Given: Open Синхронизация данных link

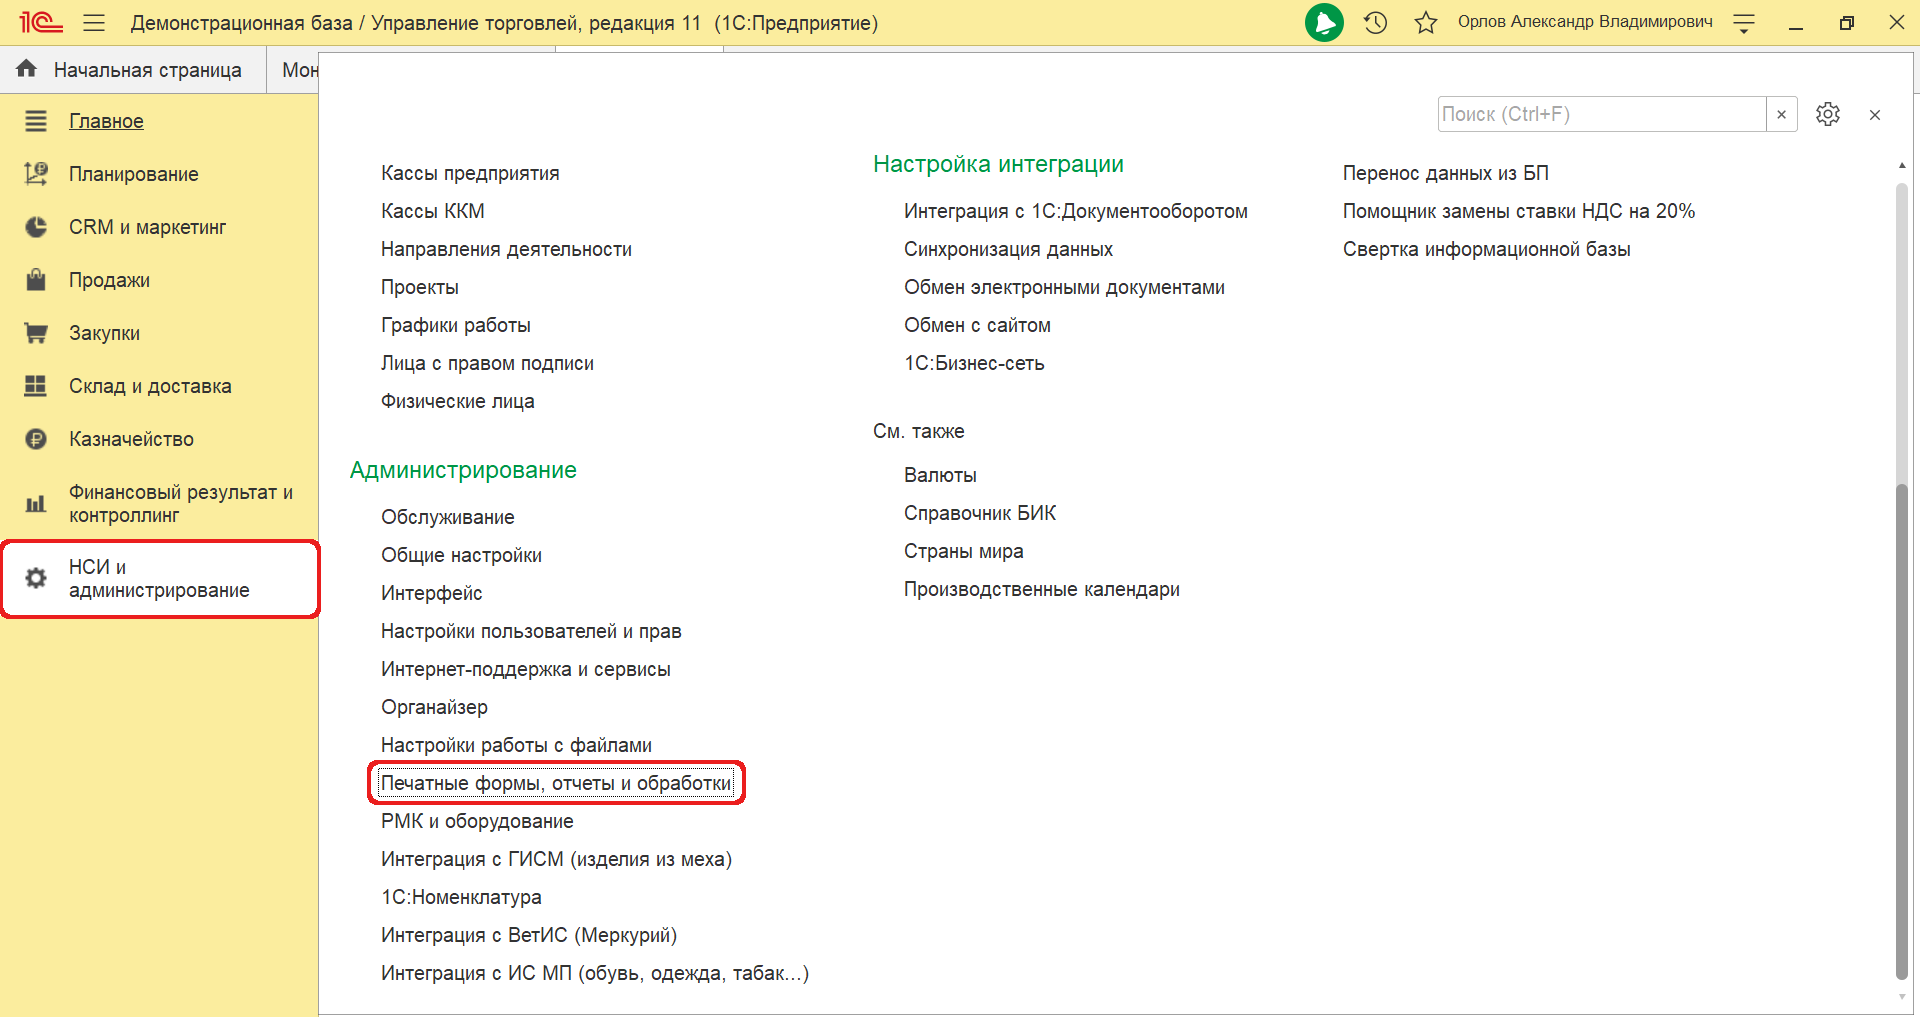Looking at the screenshot, I should pos(1008,249).
